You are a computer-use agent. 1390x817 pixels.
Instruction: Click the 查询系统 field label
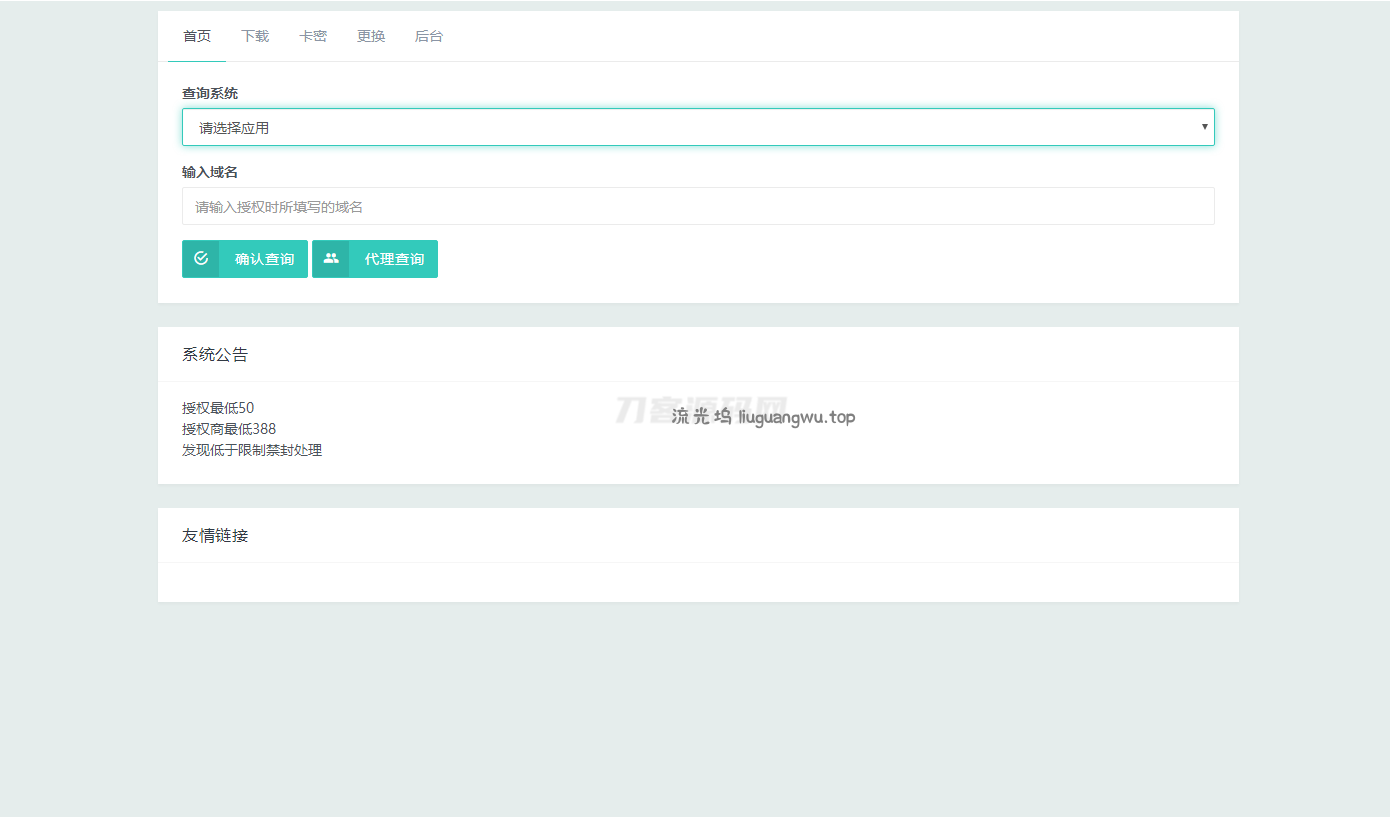coord(210,94)
